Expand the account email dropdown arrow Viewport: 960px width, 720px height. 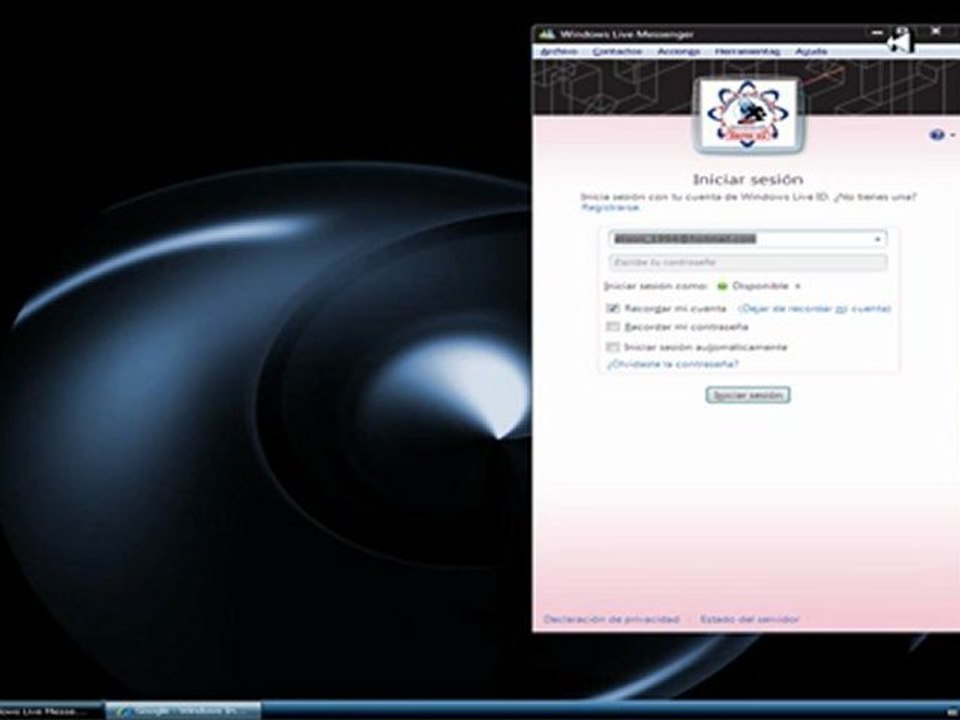pos(877,239)
